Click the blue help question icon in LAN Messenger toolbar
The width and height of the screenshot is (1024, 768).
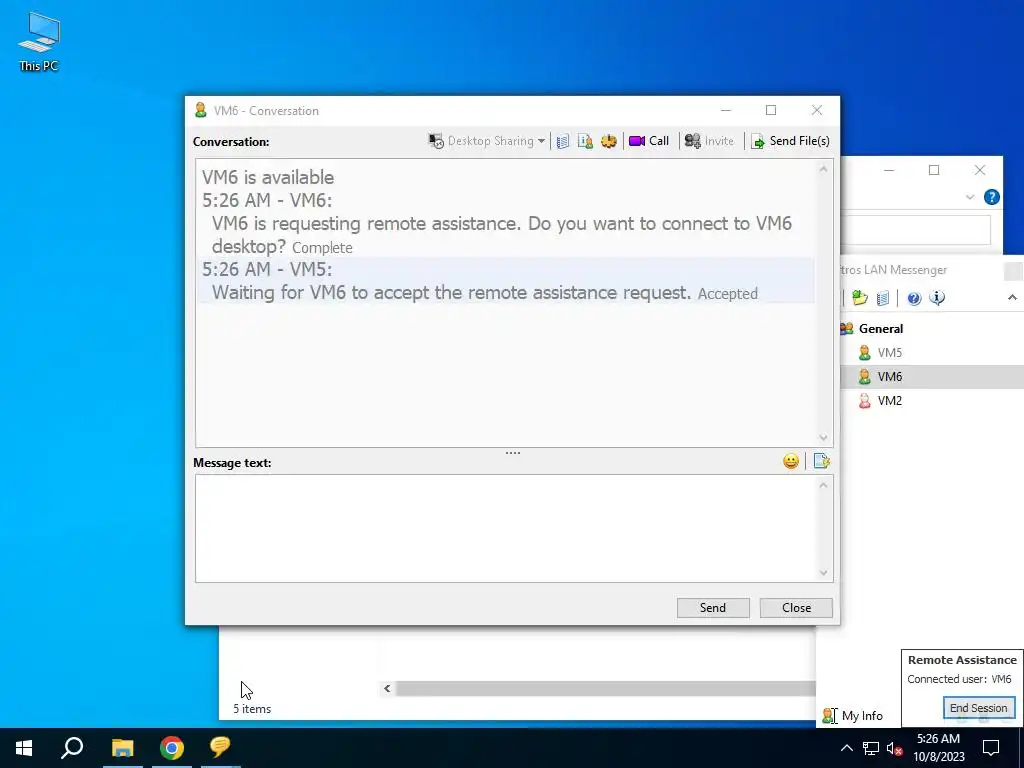click(x=914, y=298)
